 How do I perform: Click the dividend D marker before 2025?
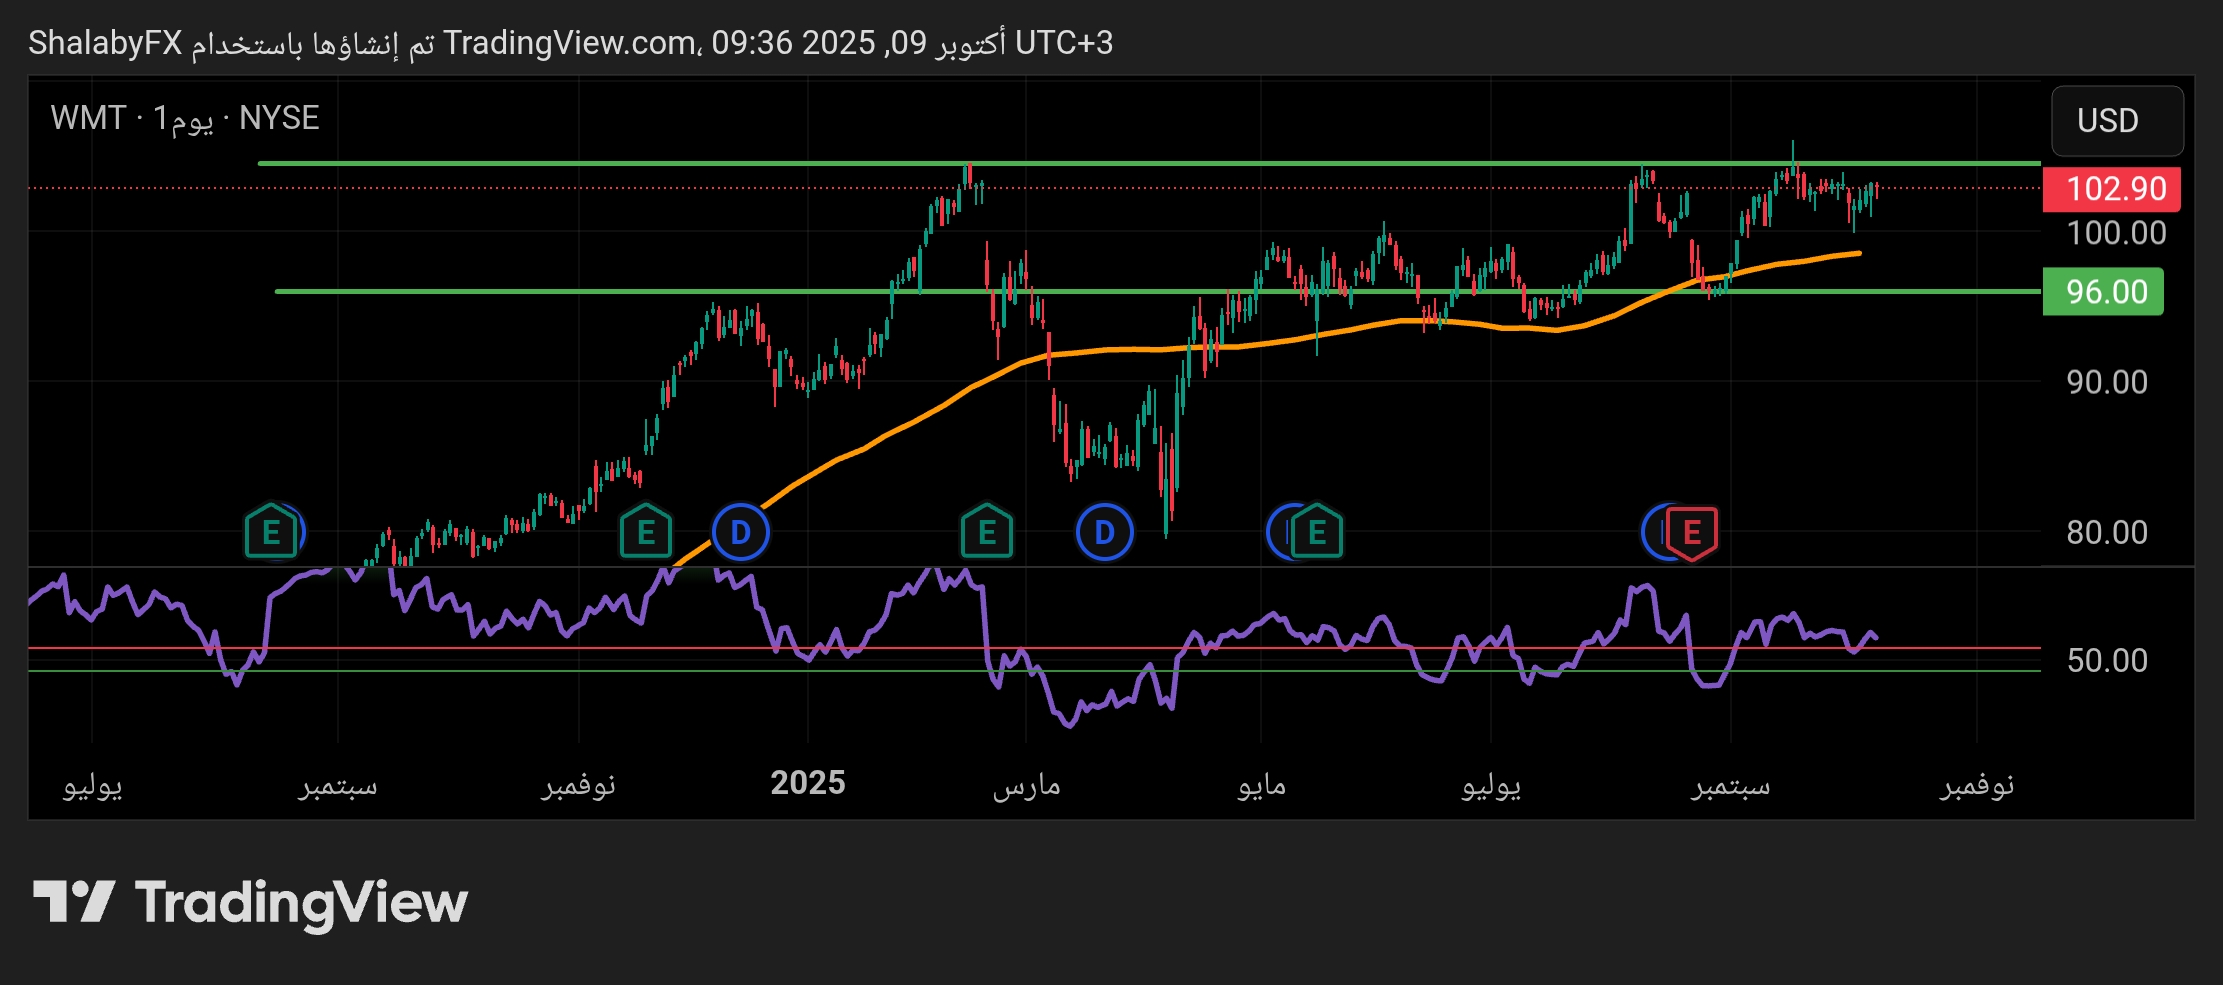coord(740,533)
